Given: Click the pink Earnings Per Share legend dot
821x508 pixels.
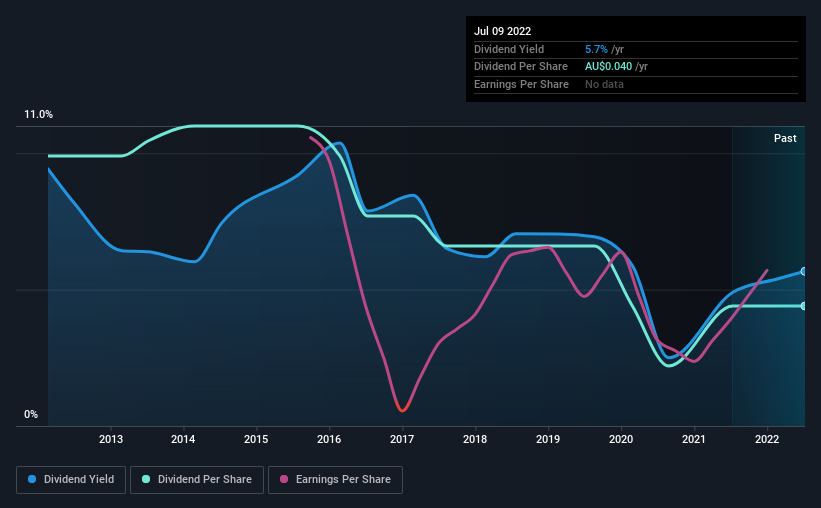Looking at the screenshot, I should pyautogui.click(x=284, y=479).
